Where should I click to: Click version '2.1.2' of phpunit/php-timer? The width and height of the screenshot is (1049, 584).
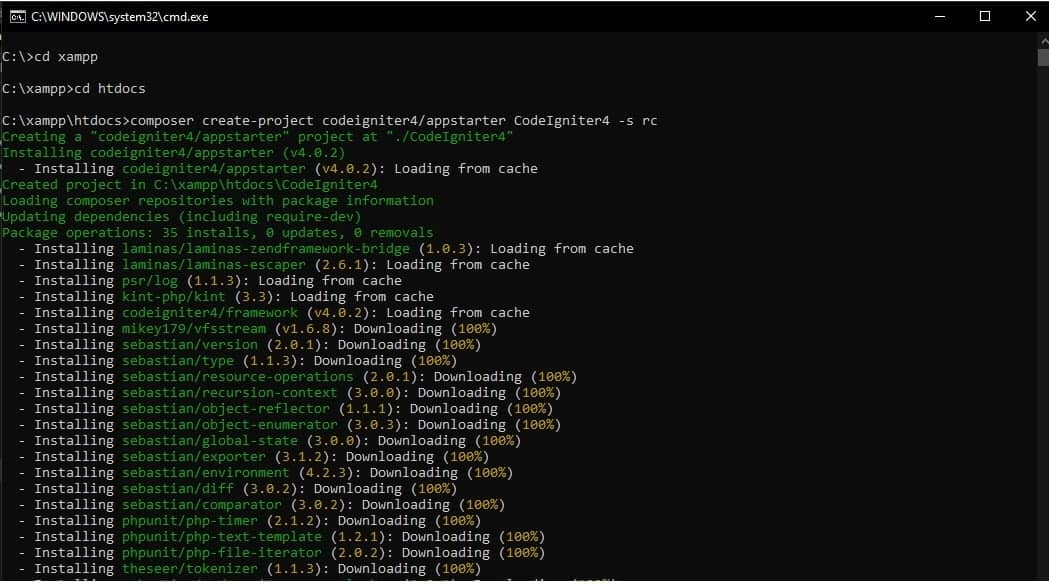[294, 522]
